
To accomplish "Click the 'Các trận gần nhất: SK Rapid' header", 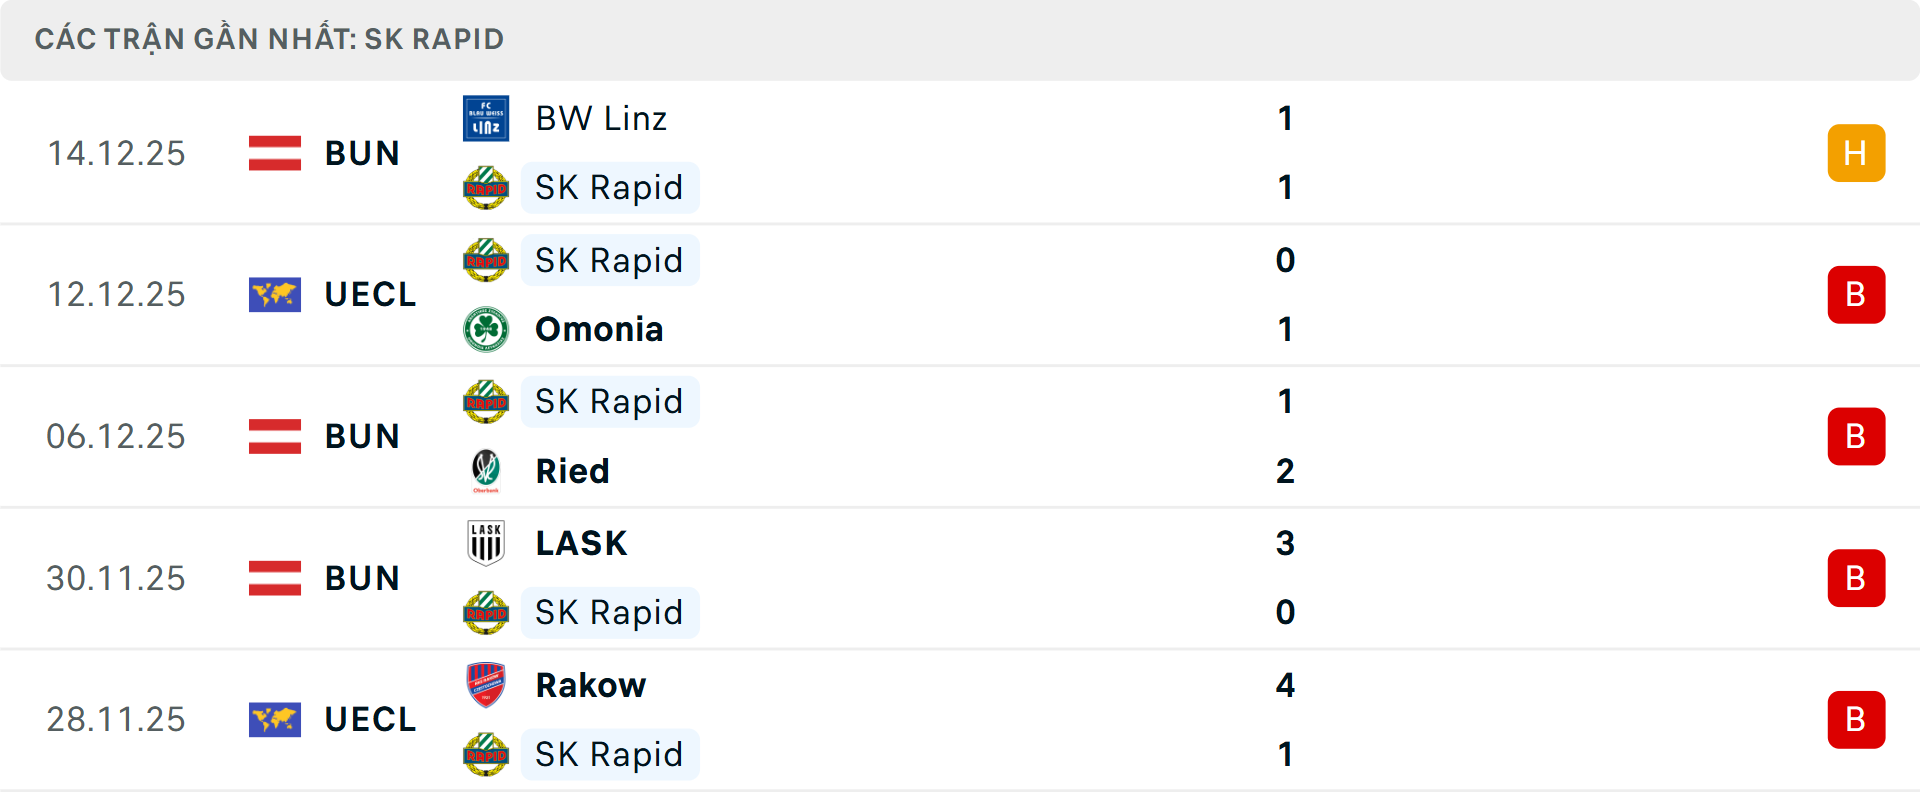I will pos(269,39).
